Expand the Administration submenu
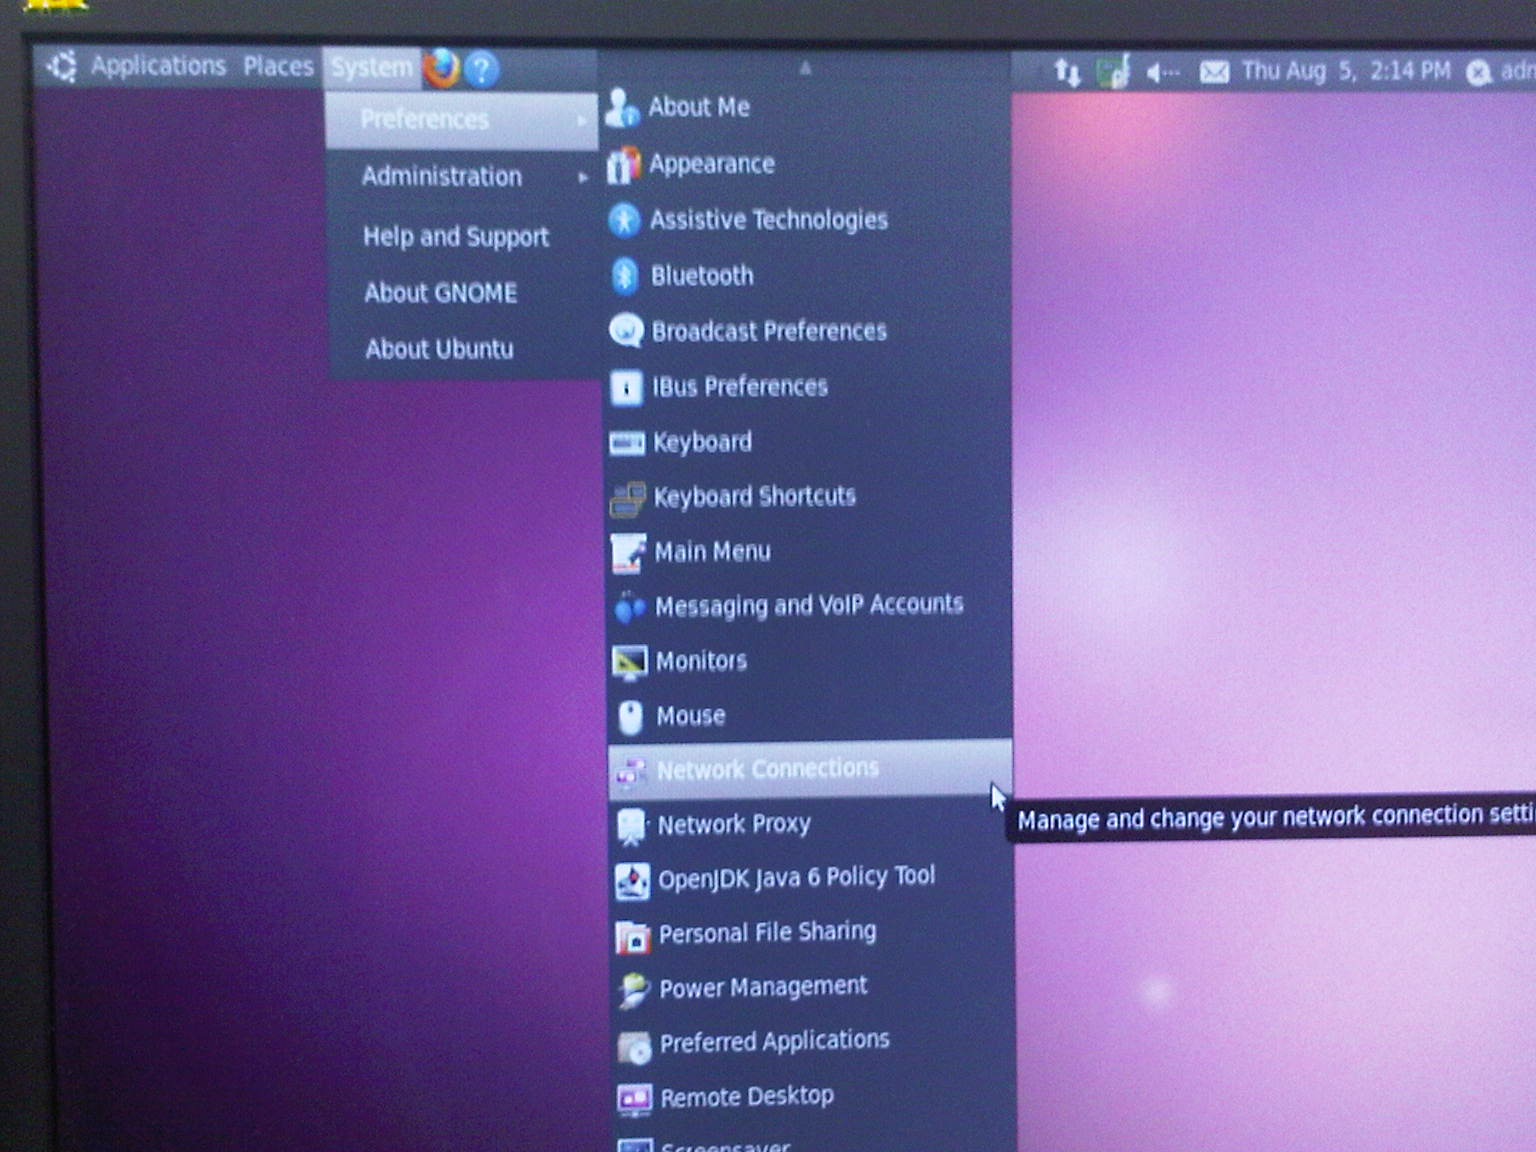 [461, 177]
